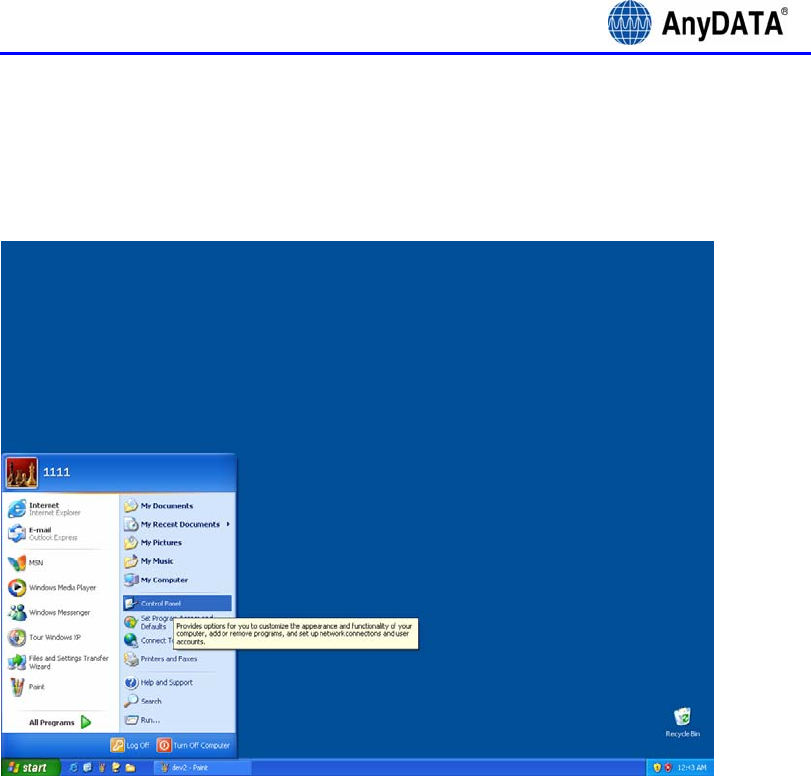Launch Windows Media Player

pos(52,587)
